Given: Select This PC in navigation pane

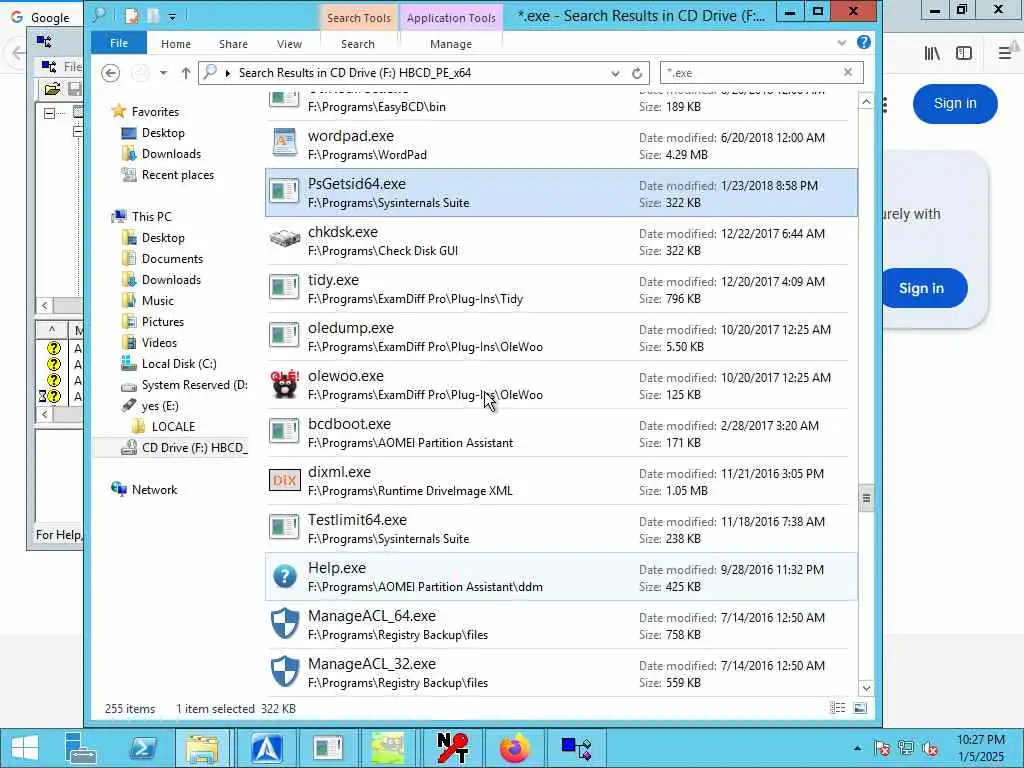Looking at the screenshot, I should (x=151, y=216).
